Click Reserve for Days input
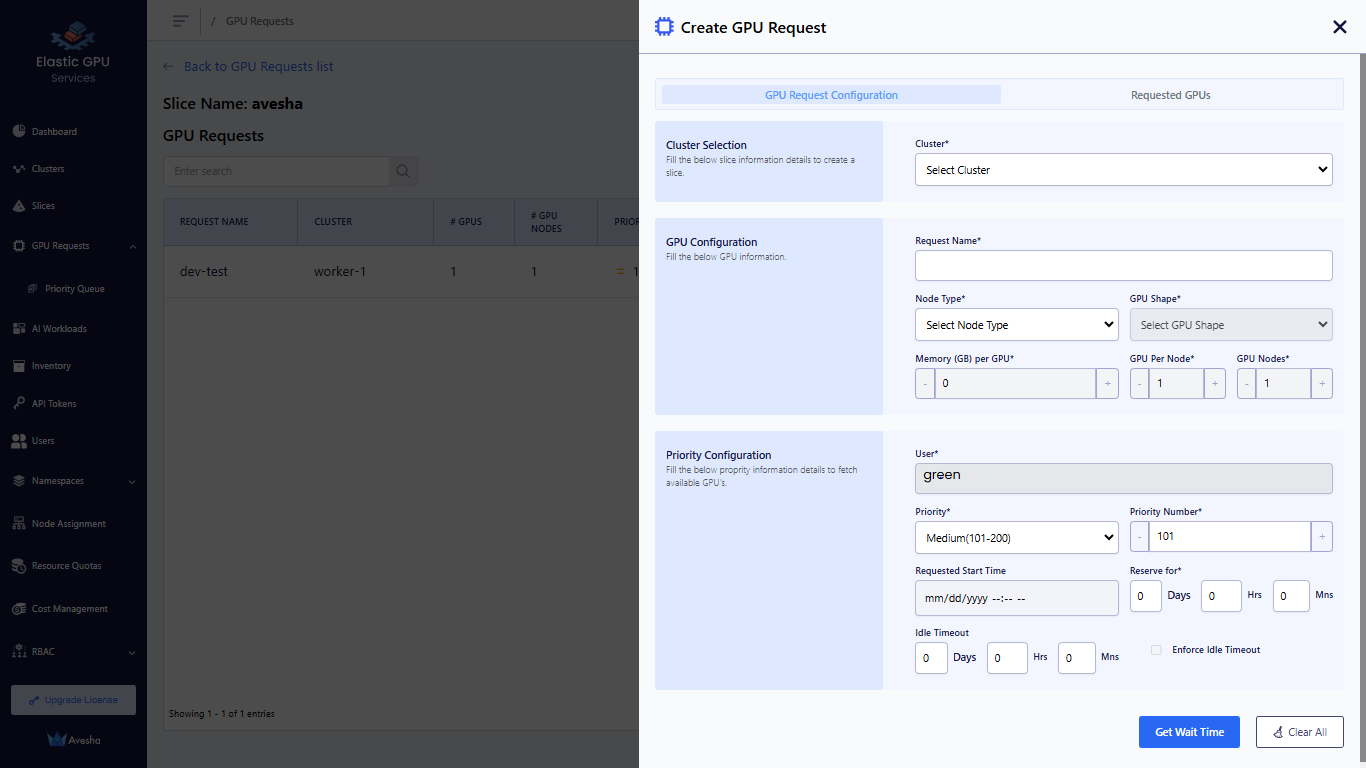Screen dimensions: 1366x768 (x=1145, y=596)
